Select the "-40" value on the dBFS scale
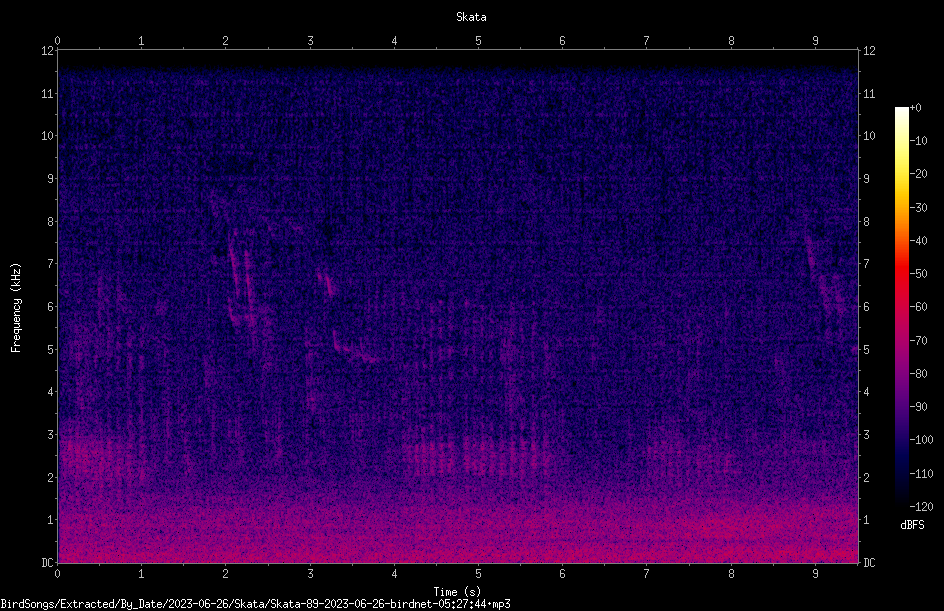The height and width of the screenshot is (611, 944). [918, 241]
